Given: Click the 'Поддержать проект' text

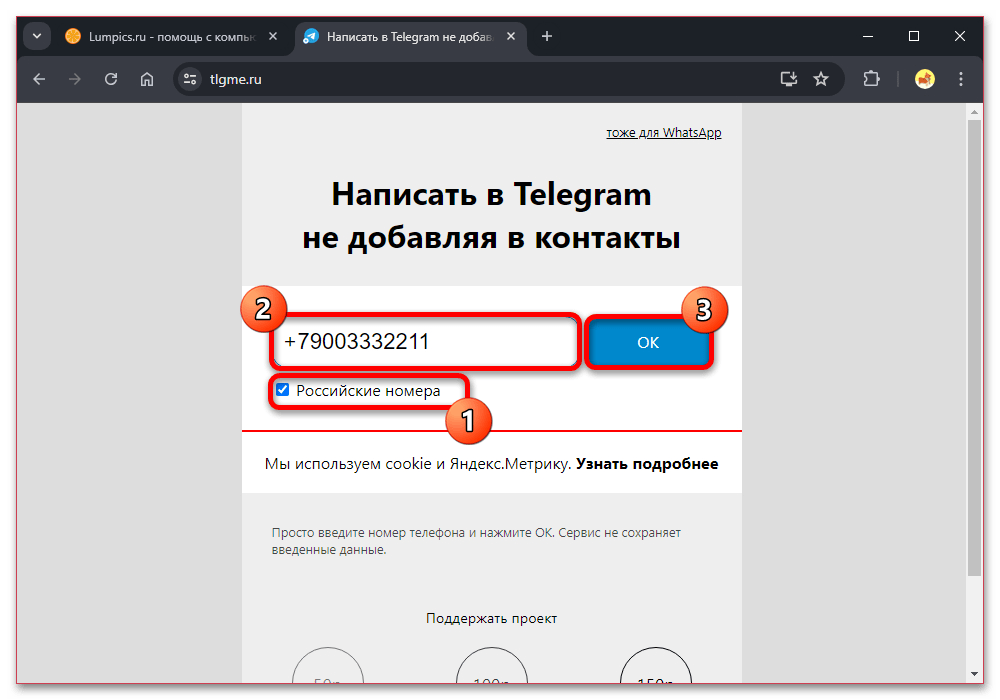Looking at the screenshot, I should [x=491, y=618].
